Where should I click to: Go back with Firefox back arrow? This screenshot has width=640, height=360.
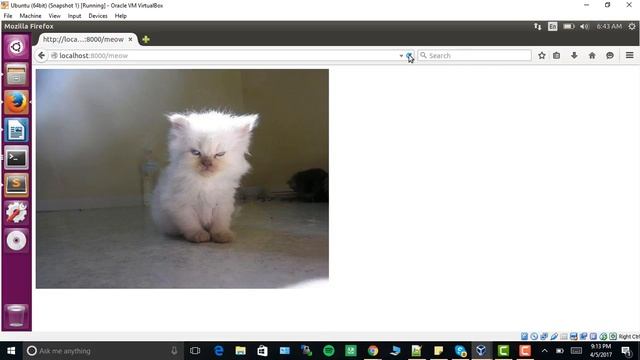click(41, 56)
